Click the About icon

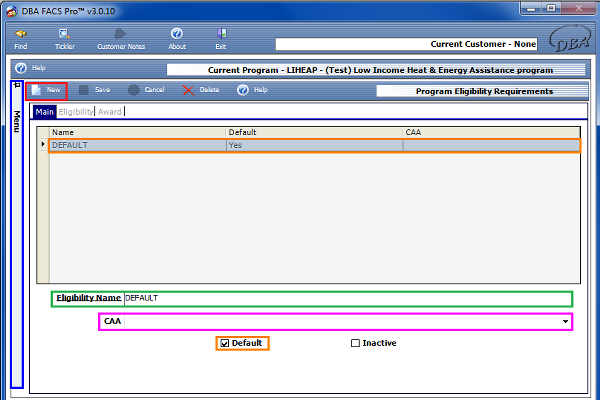click(x=177, y=39)
